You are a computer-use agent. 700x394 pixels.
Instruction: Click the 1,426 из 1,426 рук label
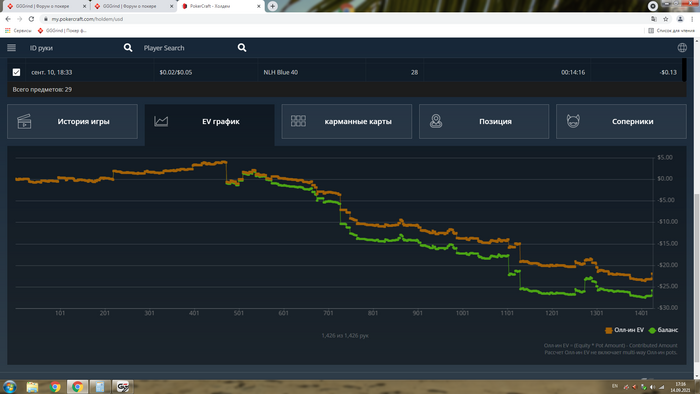pos(345,335)
